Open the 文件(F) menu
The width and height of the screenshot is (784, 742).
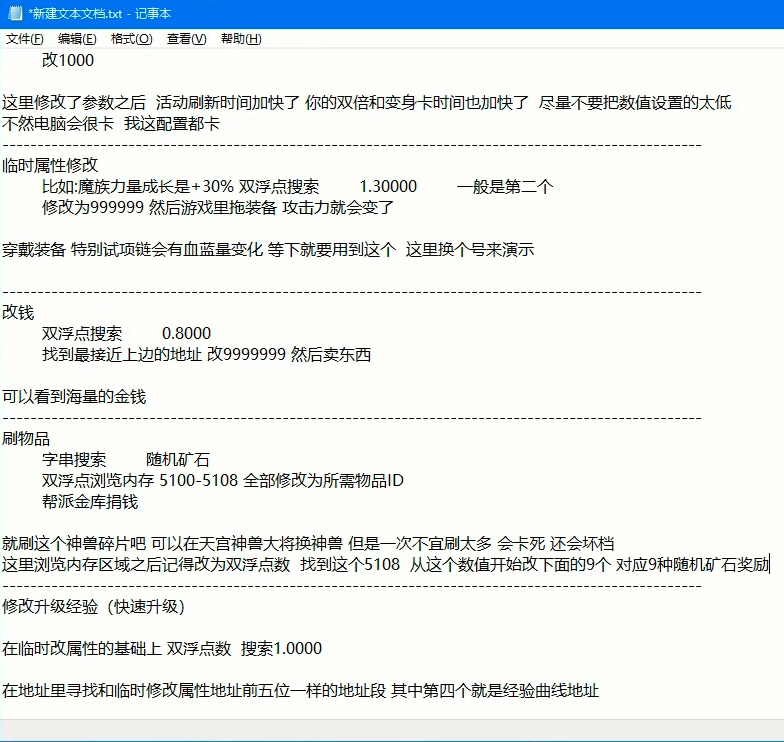point(25,39)
